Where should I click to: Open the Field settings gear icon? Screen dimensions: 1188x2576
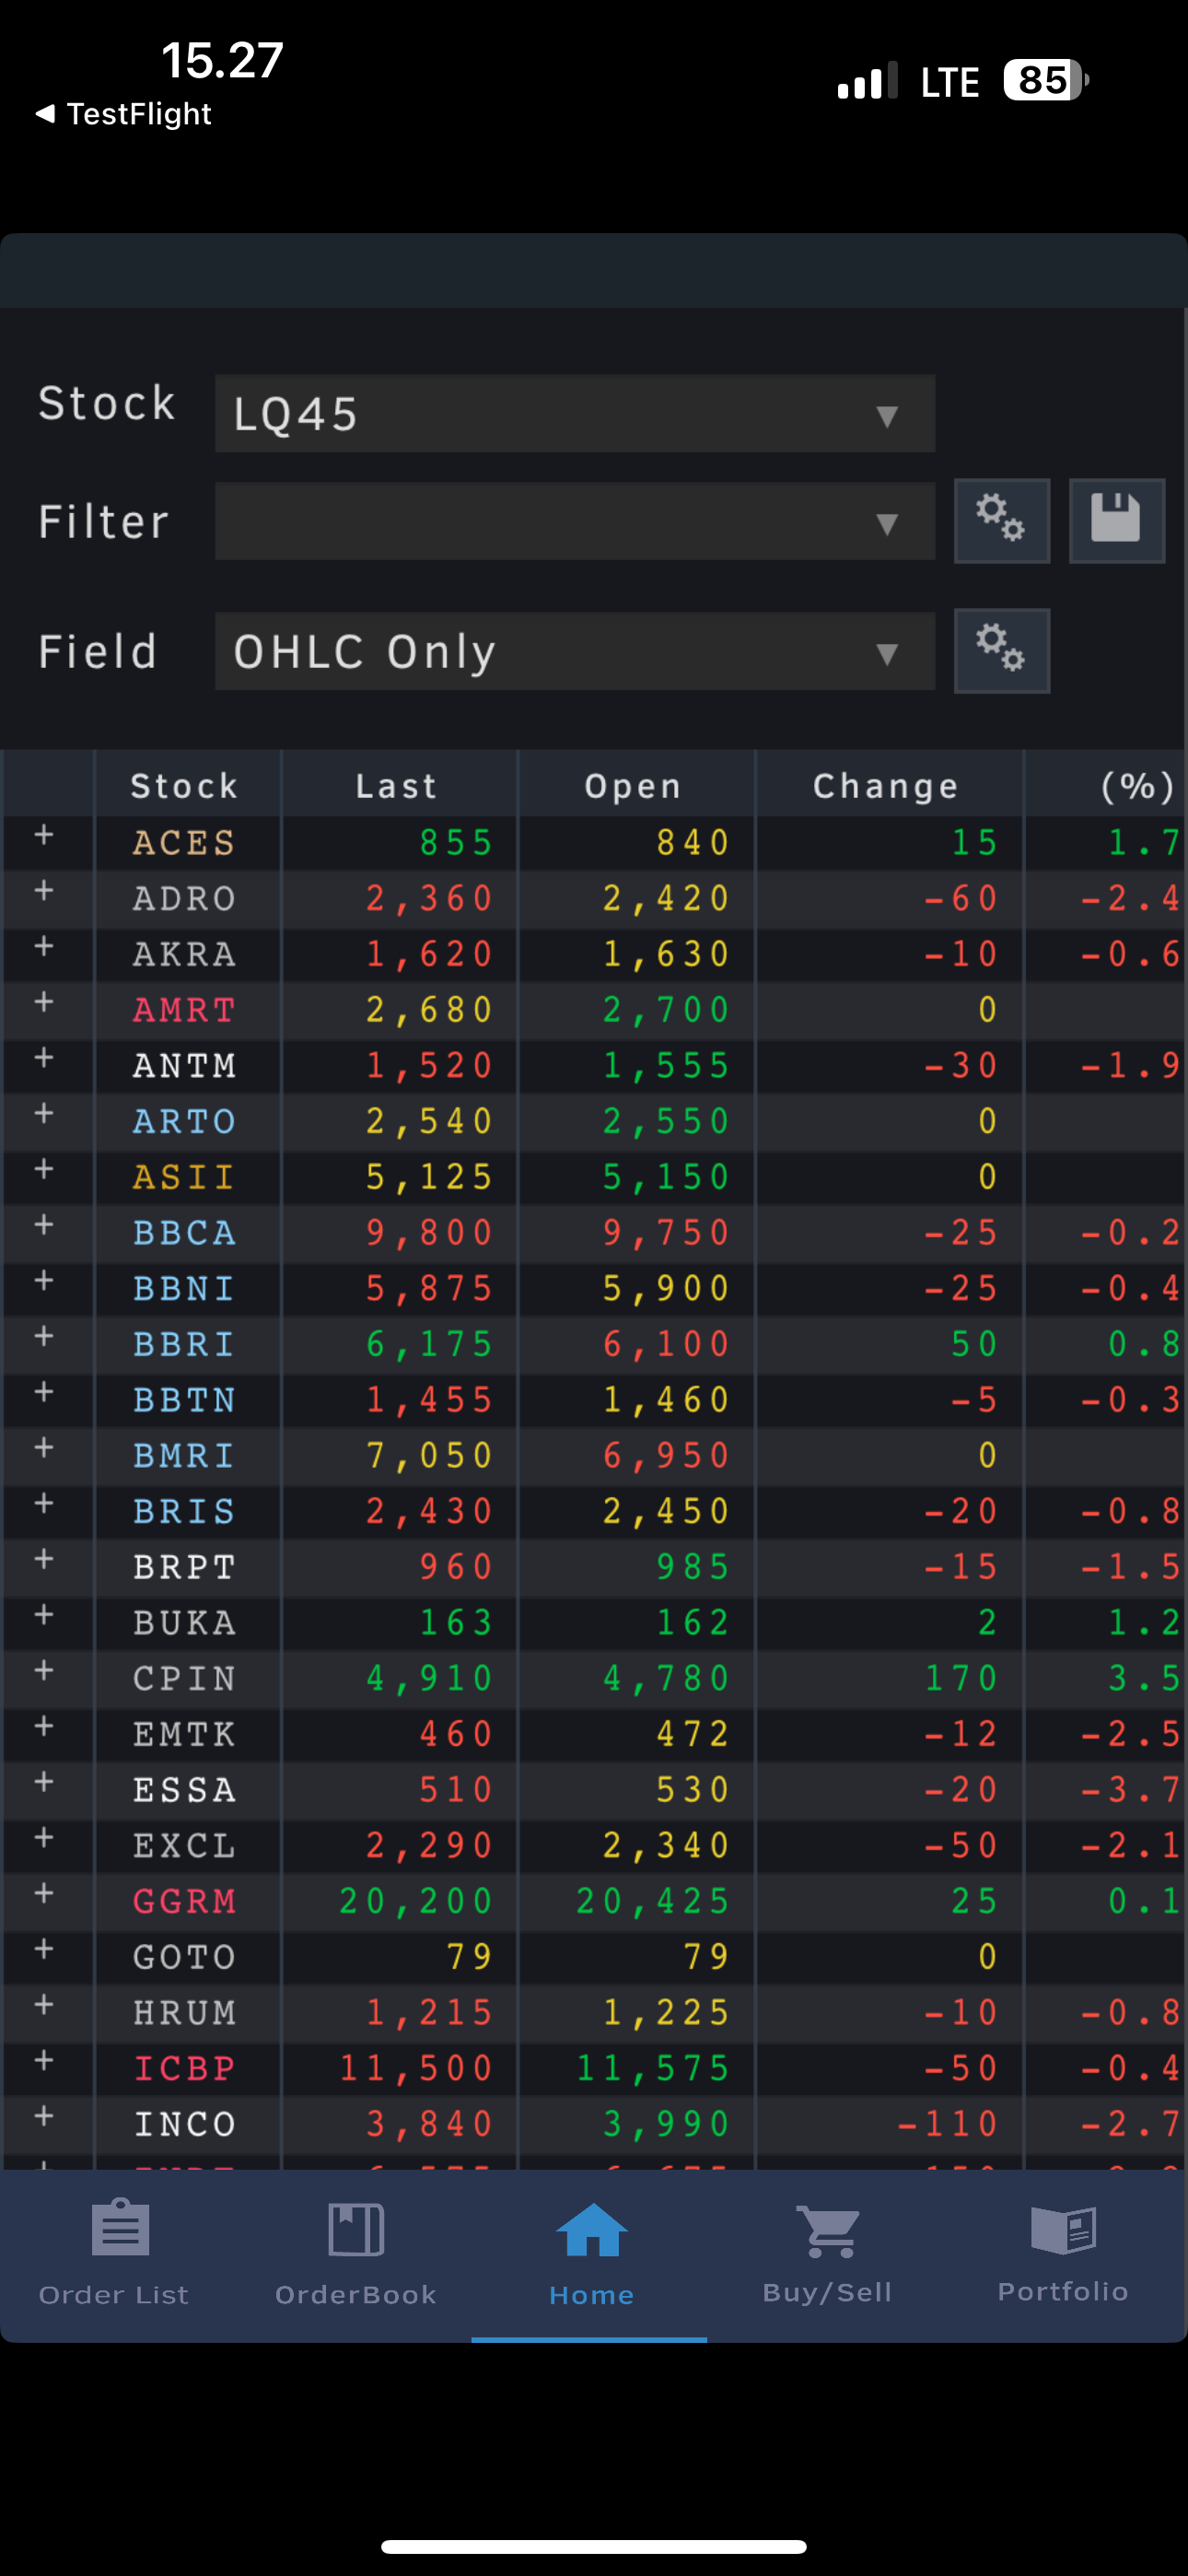pos(1001,650)
